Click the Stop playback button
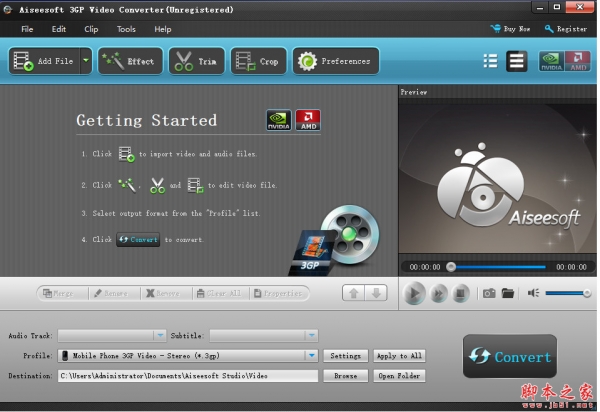 461,293
